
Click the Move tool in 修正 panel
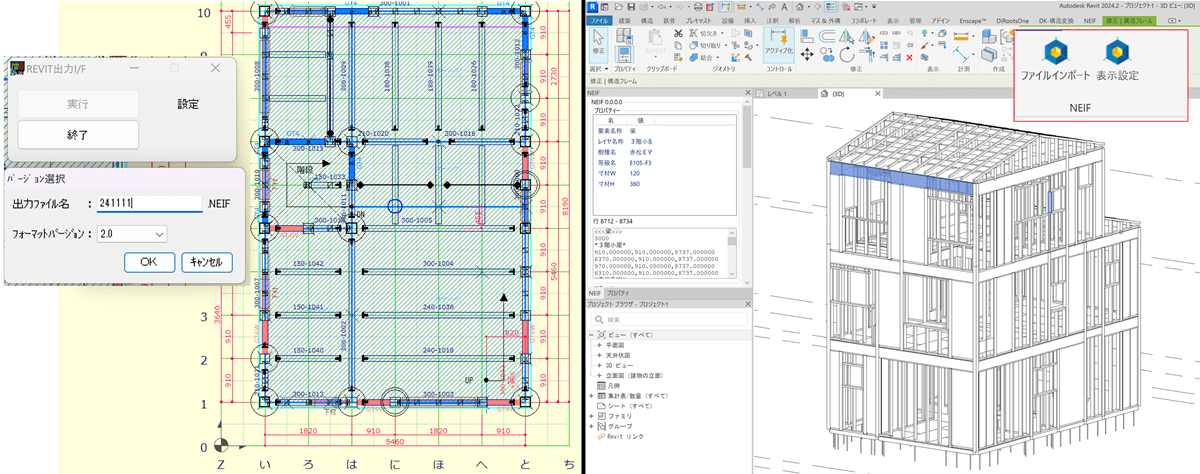point(806,52)
